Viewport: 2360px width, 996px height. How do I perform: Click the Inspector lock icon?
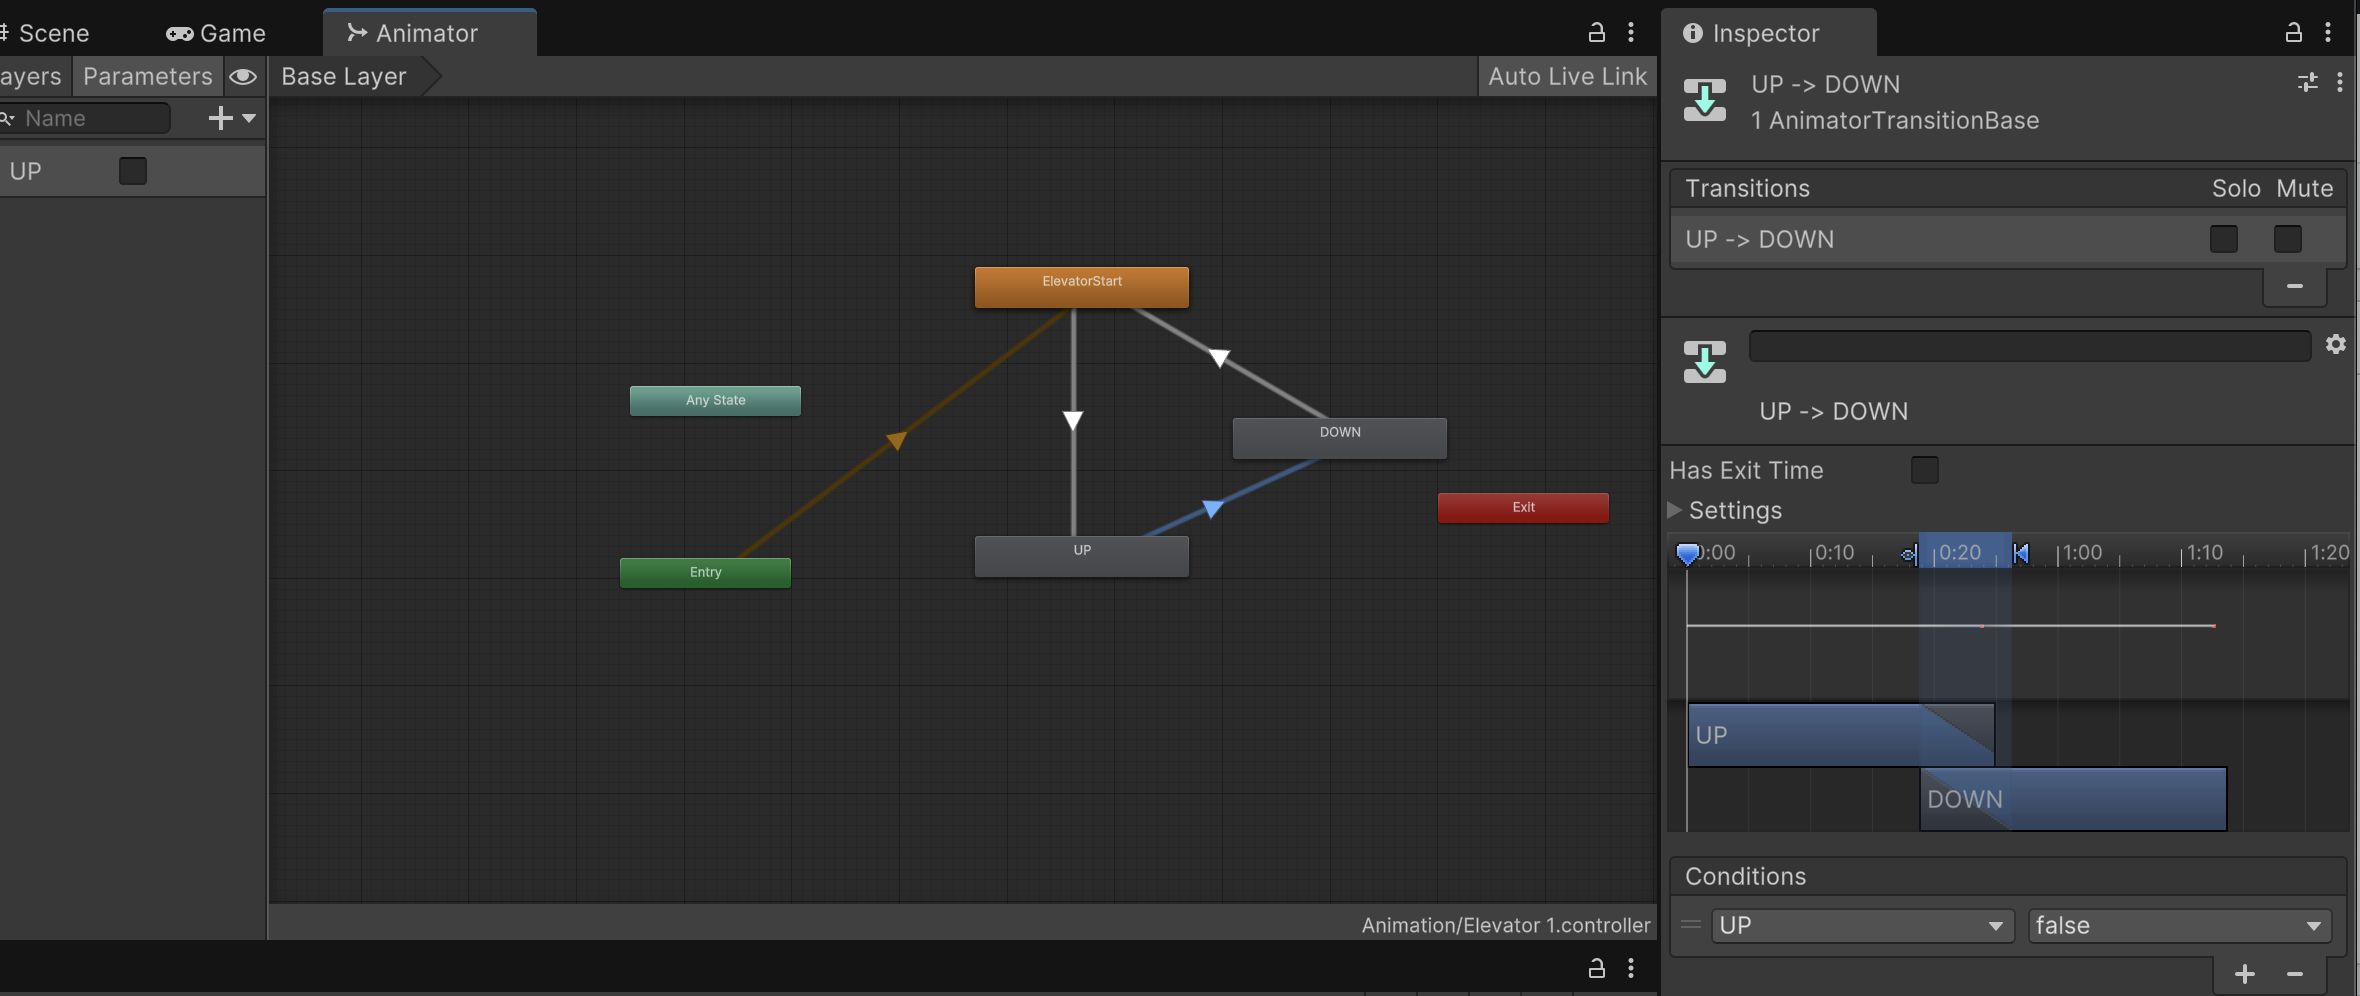point(2293,32)
